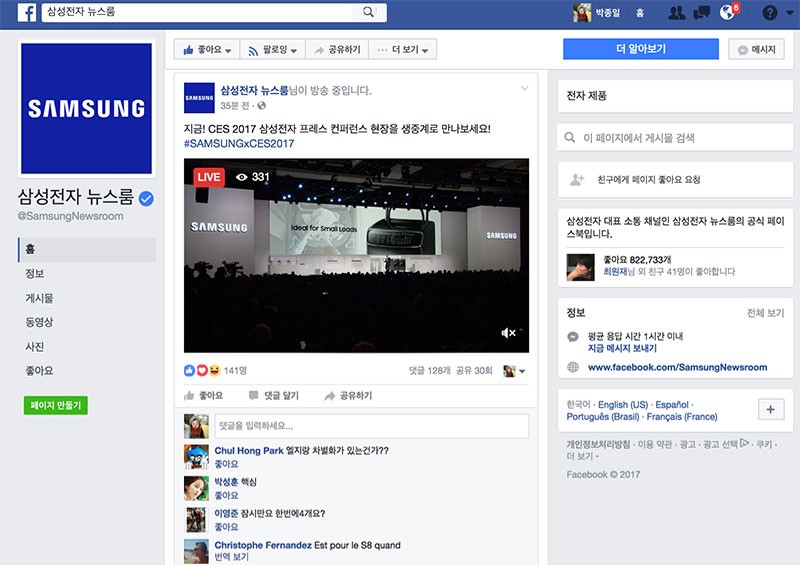
Task: Click the 홈 link in top bar
Action: (x=640, y=13)
